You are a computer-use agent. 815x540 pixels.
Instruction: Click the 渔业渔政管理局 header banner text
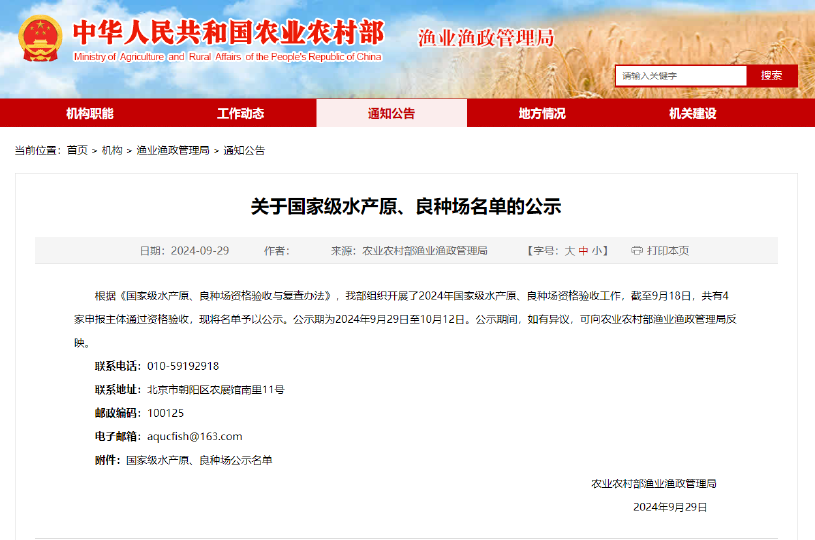pyautogui.click(x=486, y=38)
